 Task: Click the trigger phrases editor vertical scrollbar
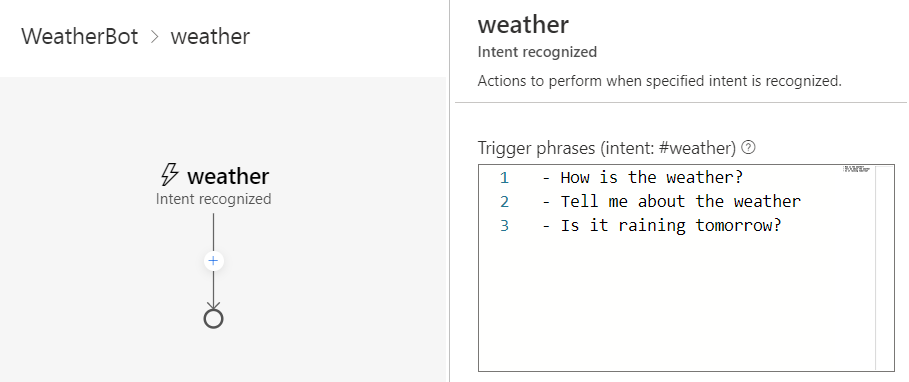pos(885,268)
